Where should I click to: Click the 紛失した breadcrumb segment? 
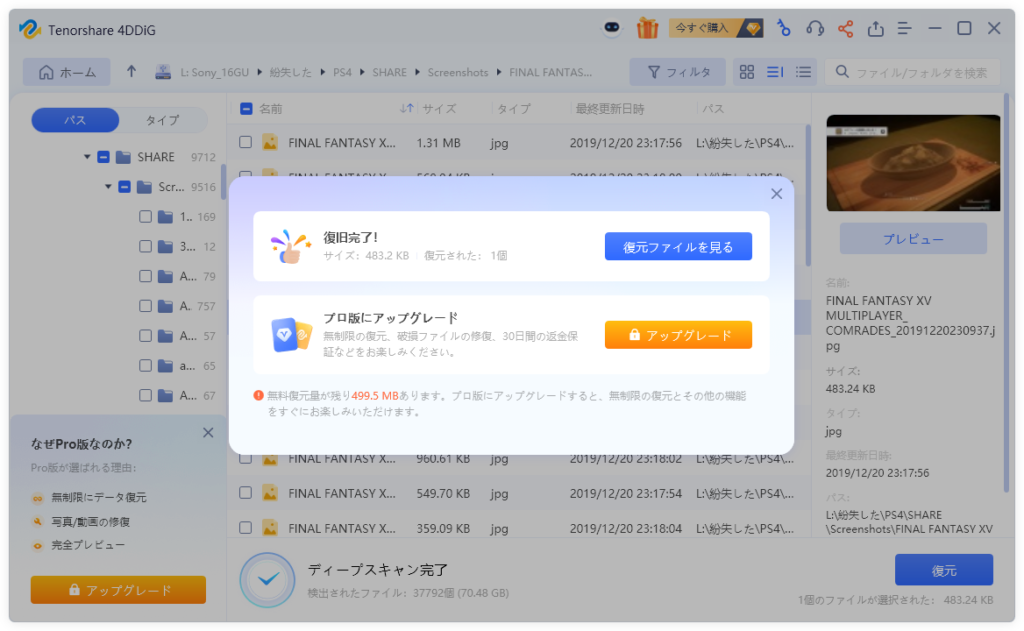[x=291, y=73]
